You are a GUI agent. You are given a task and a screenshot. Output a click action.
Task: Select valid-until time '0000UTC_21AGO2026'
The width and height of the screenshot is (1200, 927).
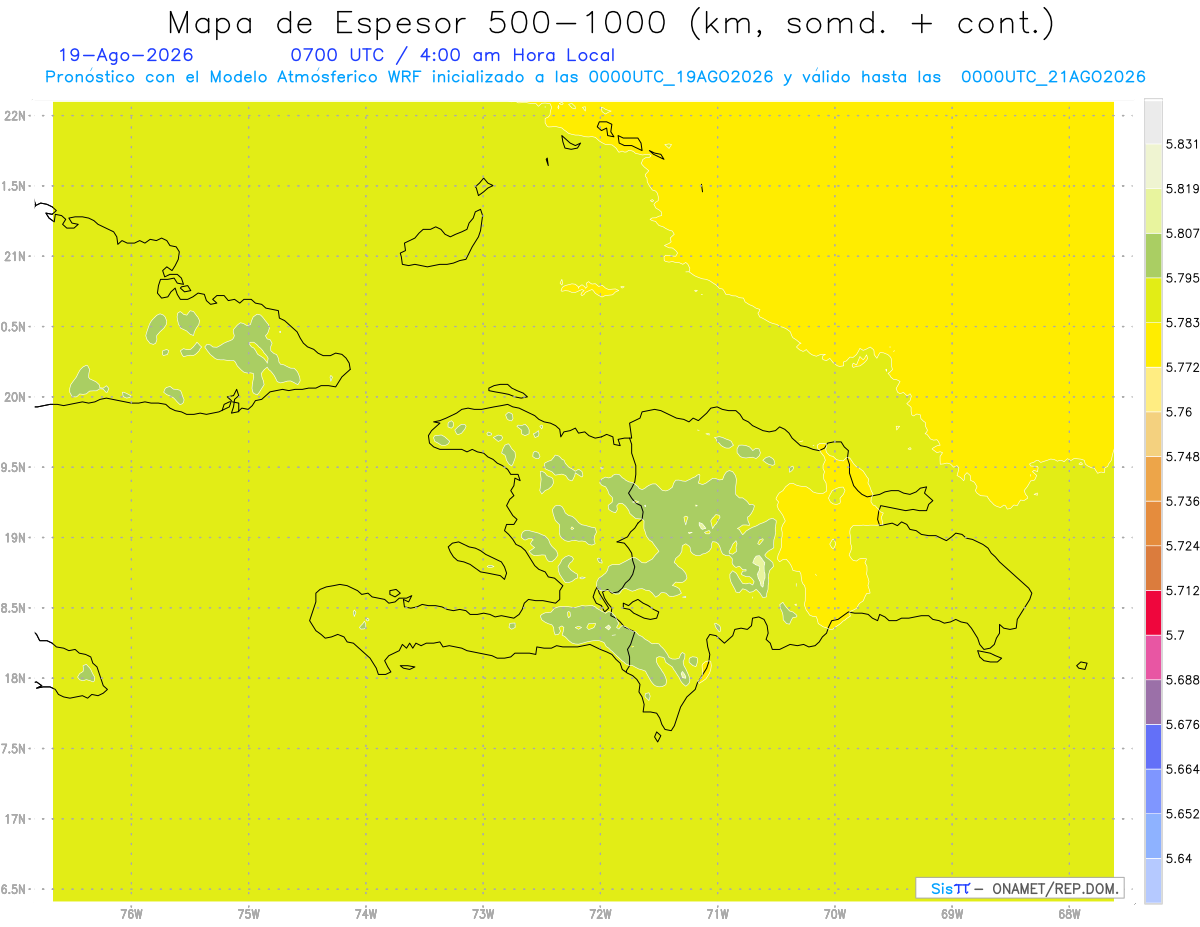pos(1053,77)
